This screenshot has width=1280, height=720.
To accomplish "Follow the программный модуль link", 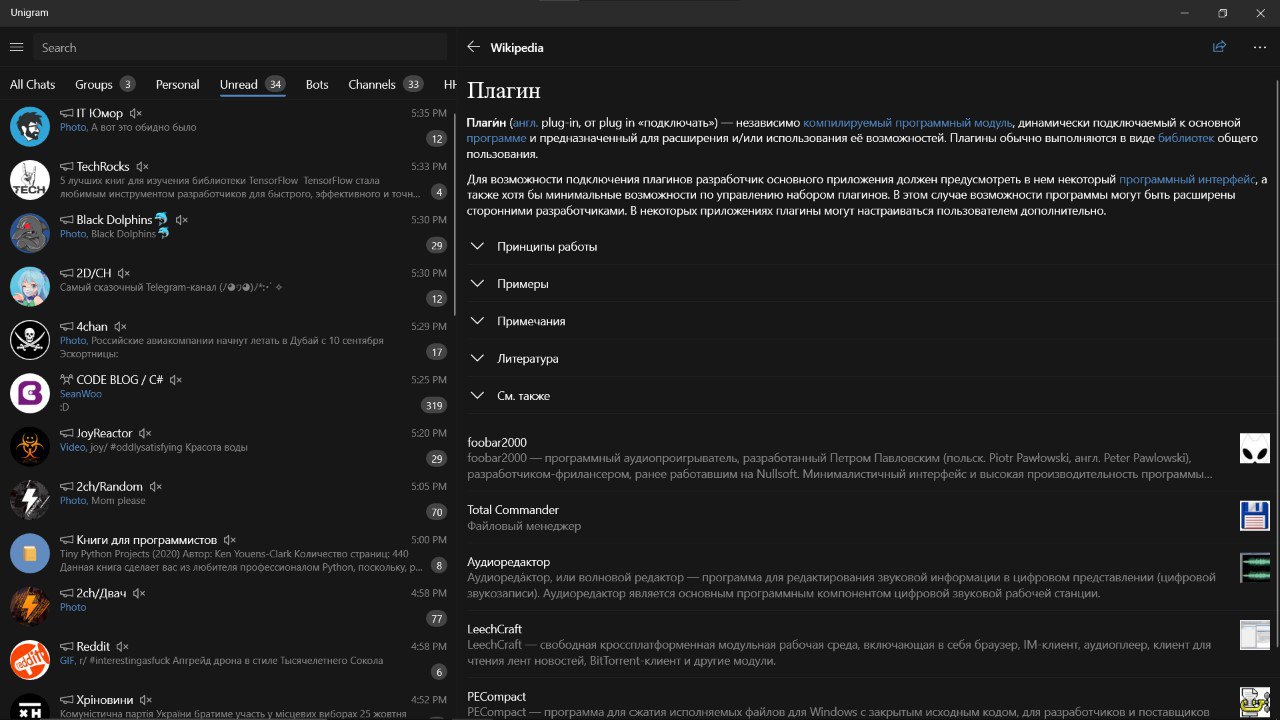I will pos(954,123).
